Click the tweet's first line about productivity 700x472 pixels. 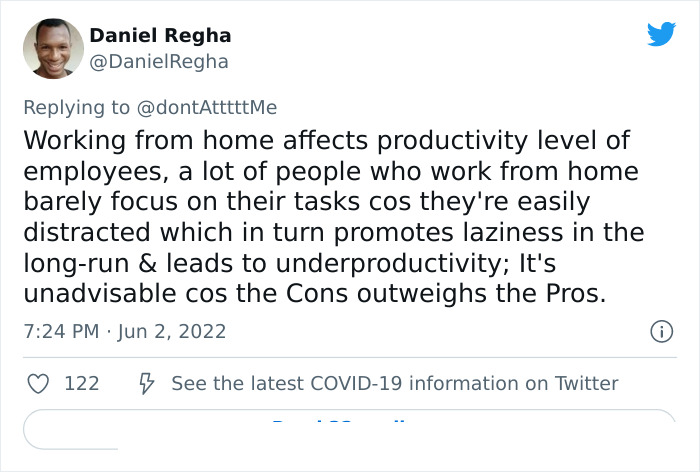click(327, 139)
